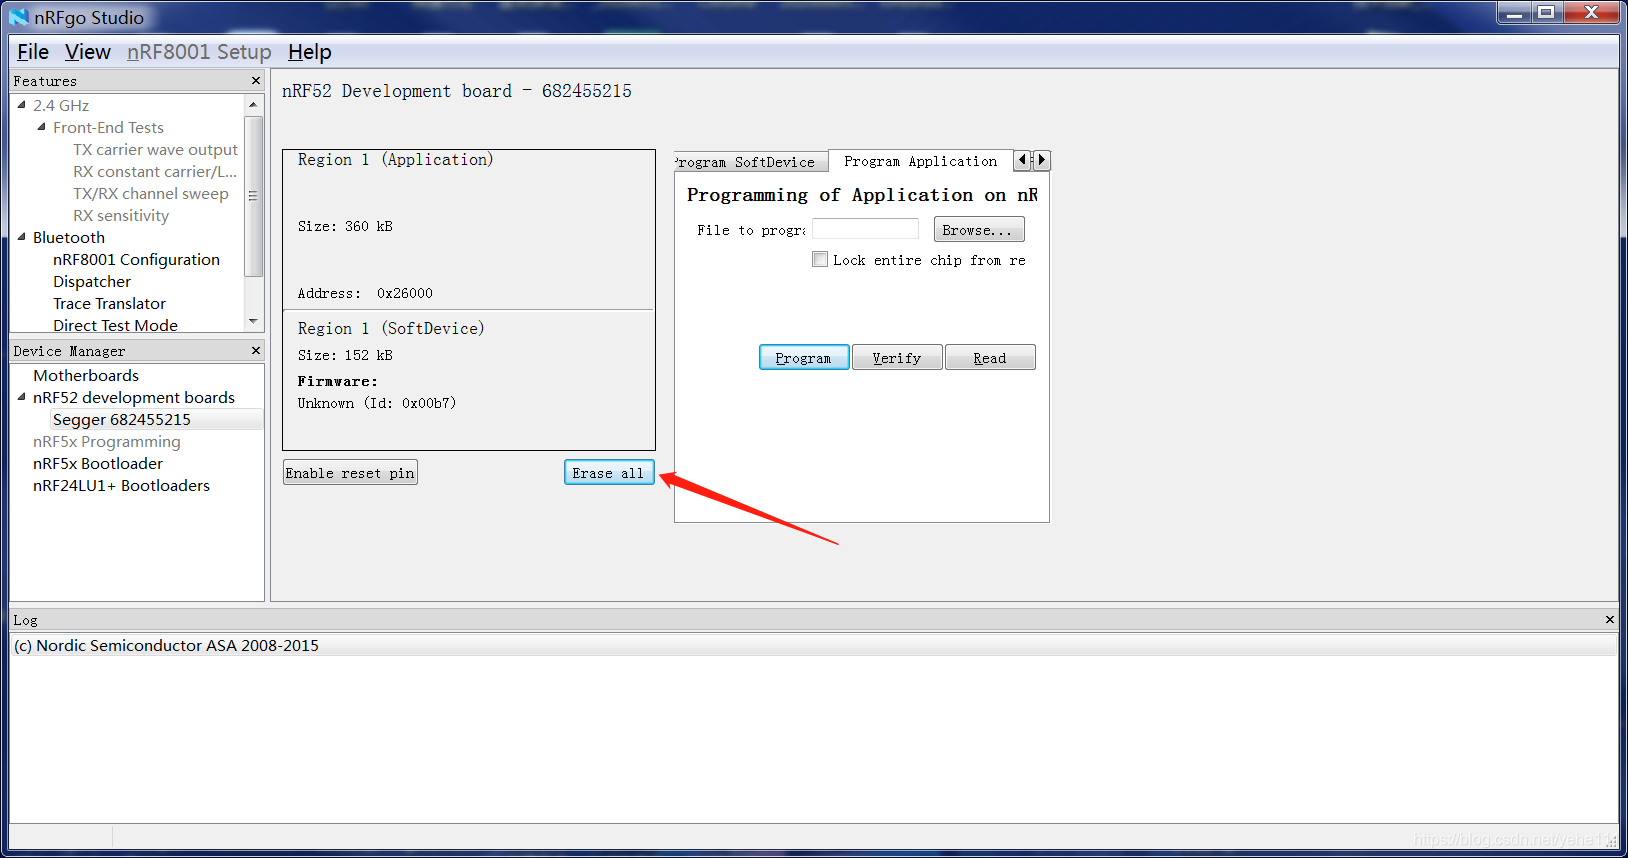The height and width of the screenshot is (858, 1628).
Task: Select TX/RX channel sweep item
Action: click(x=151, y=193)
